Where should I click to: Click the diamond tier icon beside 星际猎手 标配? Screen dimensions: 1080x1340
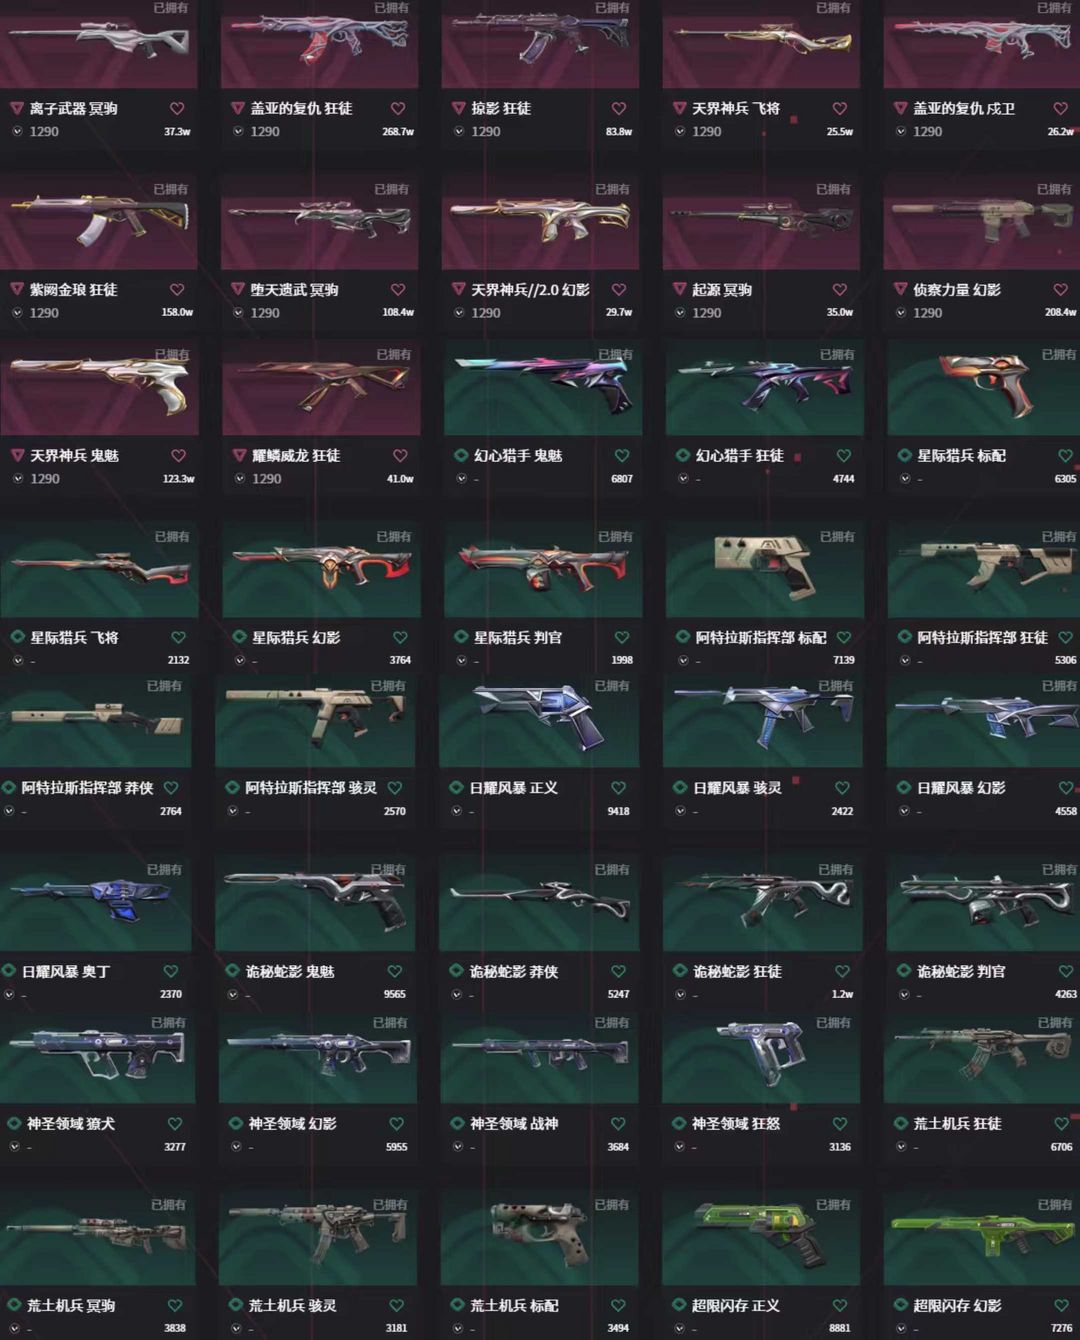pos(905,455)
